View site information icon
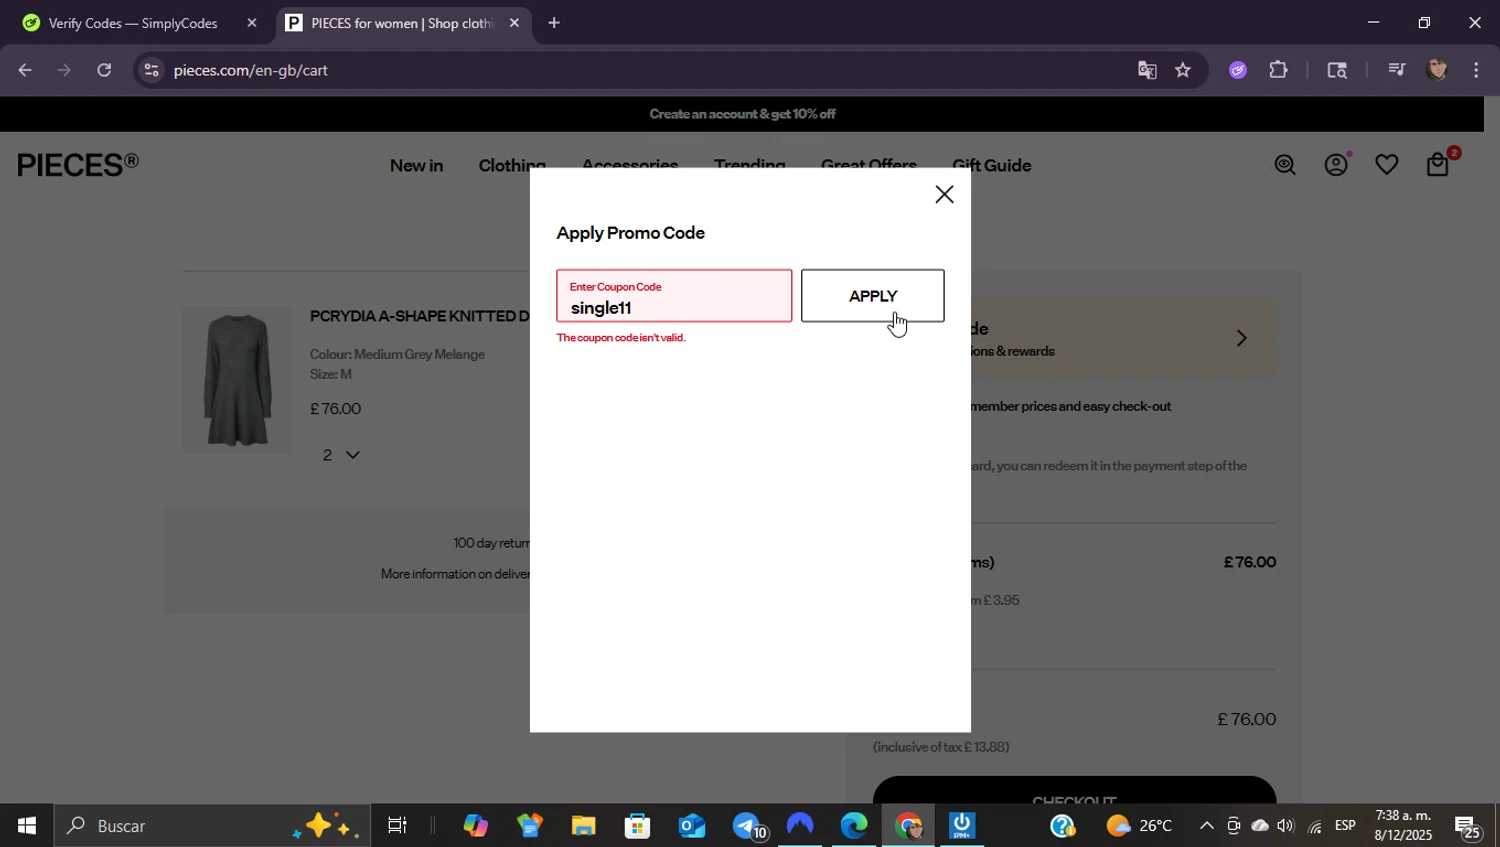 151,70
